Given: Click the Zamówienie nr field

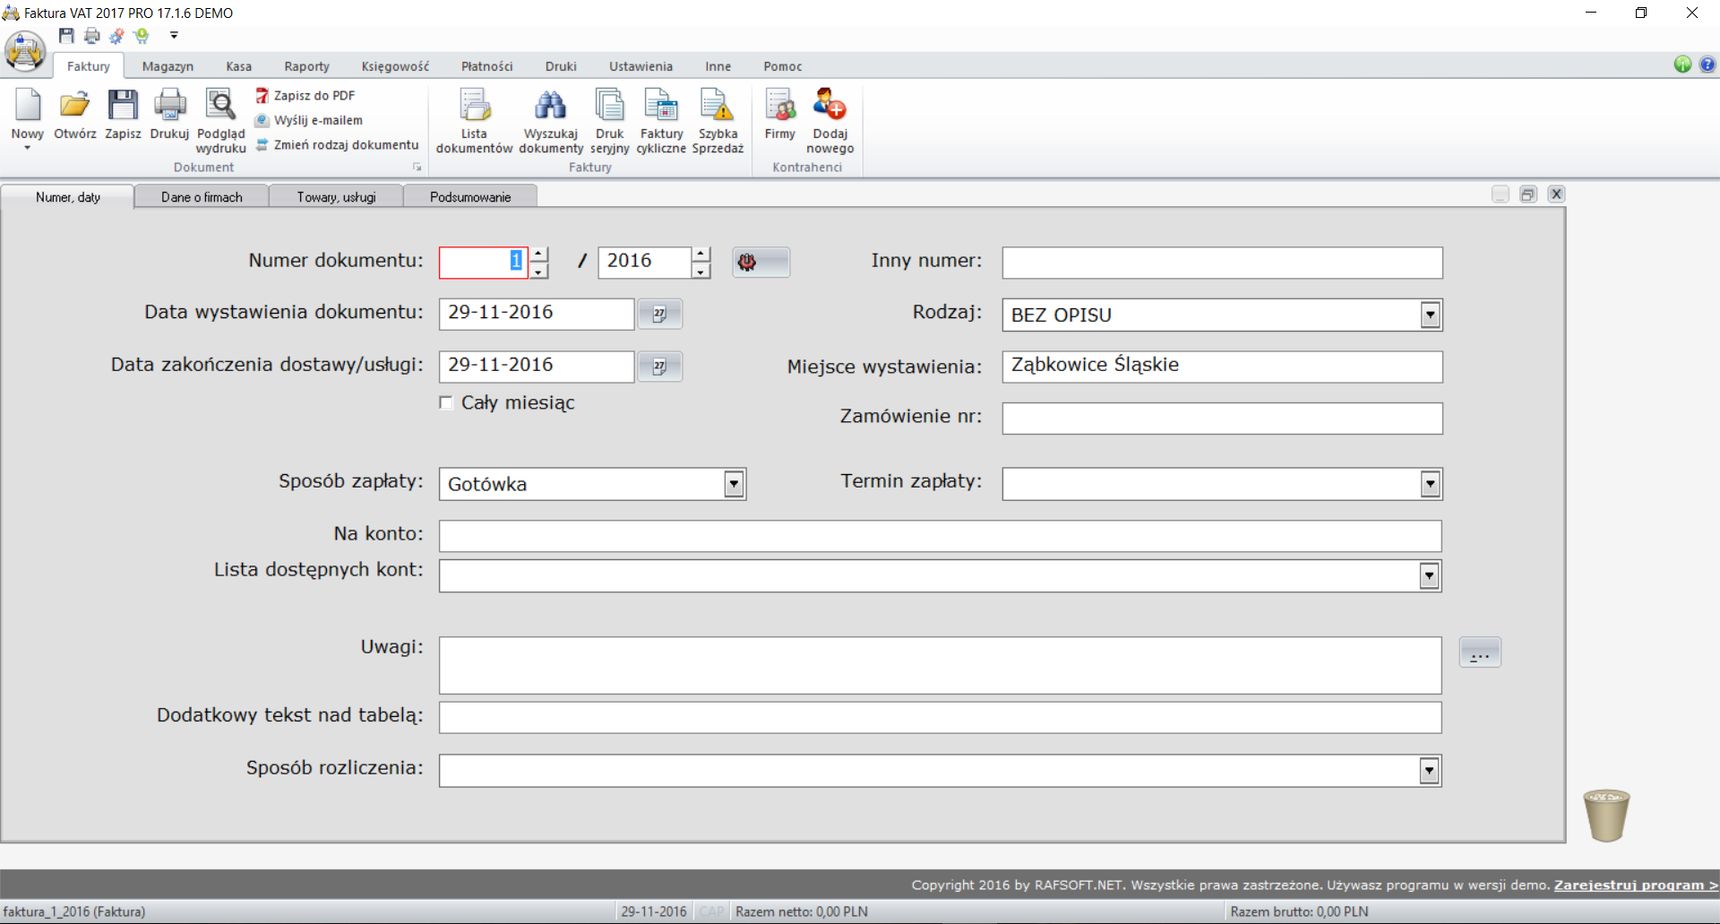Looking at the screenshot, I should coord(1222,418).
